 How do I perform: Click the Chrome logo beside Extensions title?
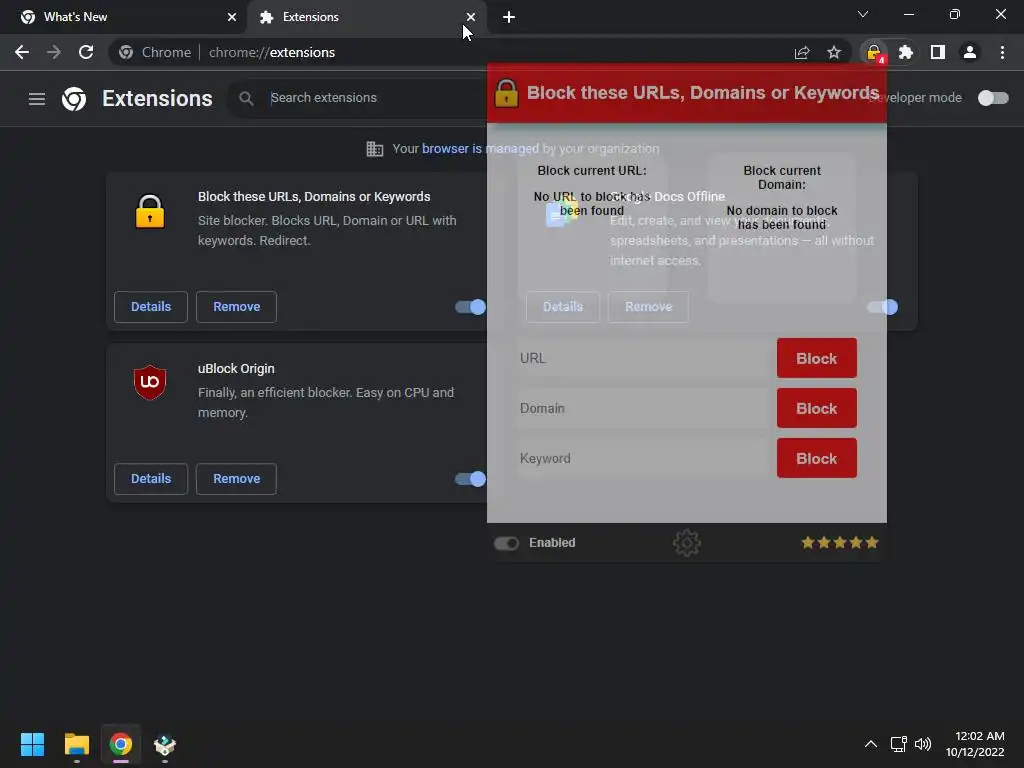(74, 99)
